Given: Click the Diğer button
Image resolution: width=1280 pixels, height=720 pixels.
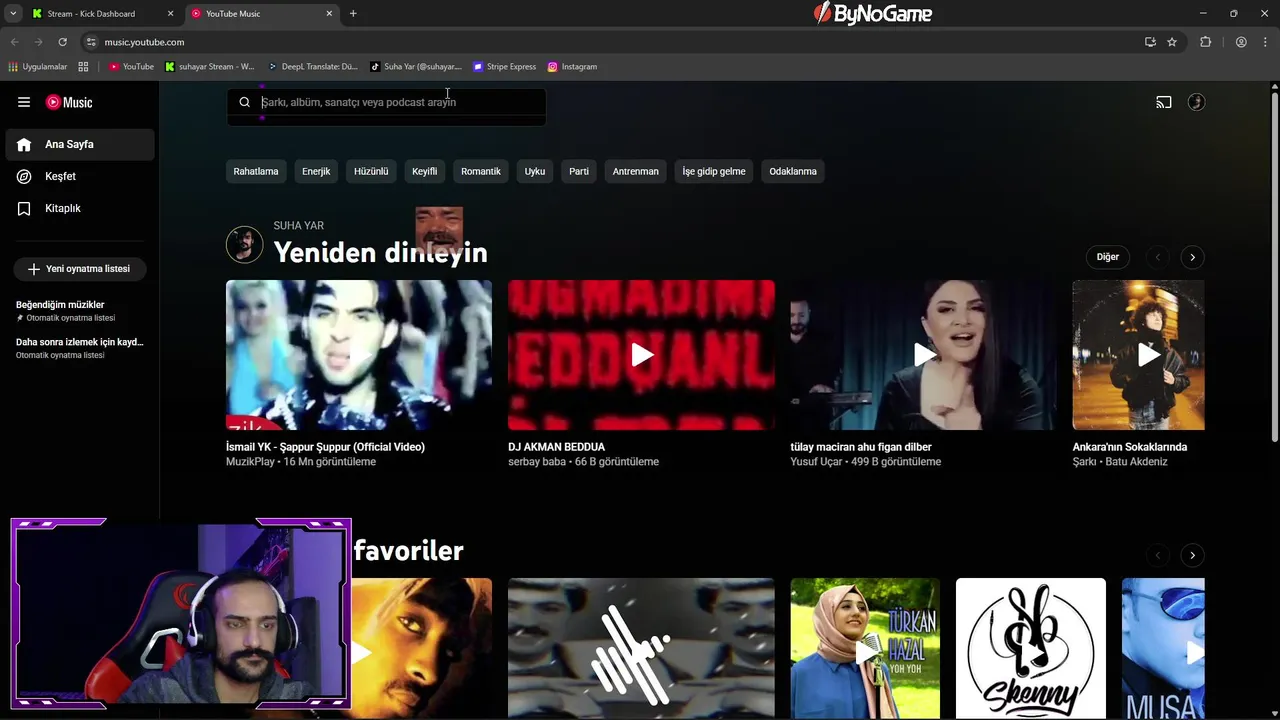Looking at the screenshot, I should point(1108,257).
